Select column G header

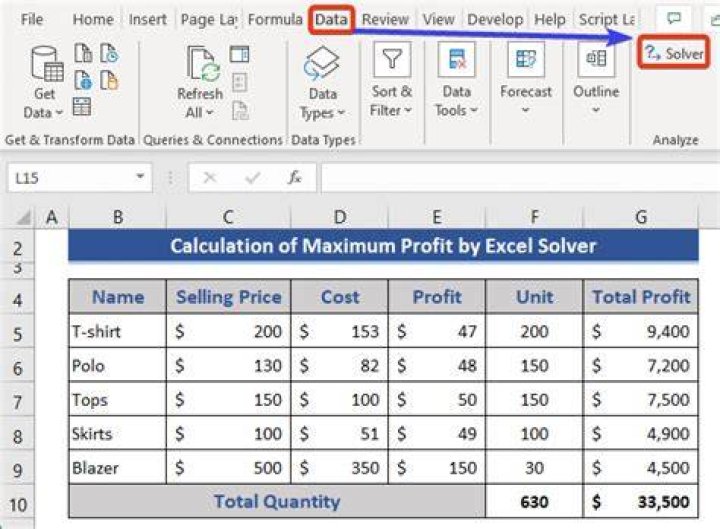point(641,217)
